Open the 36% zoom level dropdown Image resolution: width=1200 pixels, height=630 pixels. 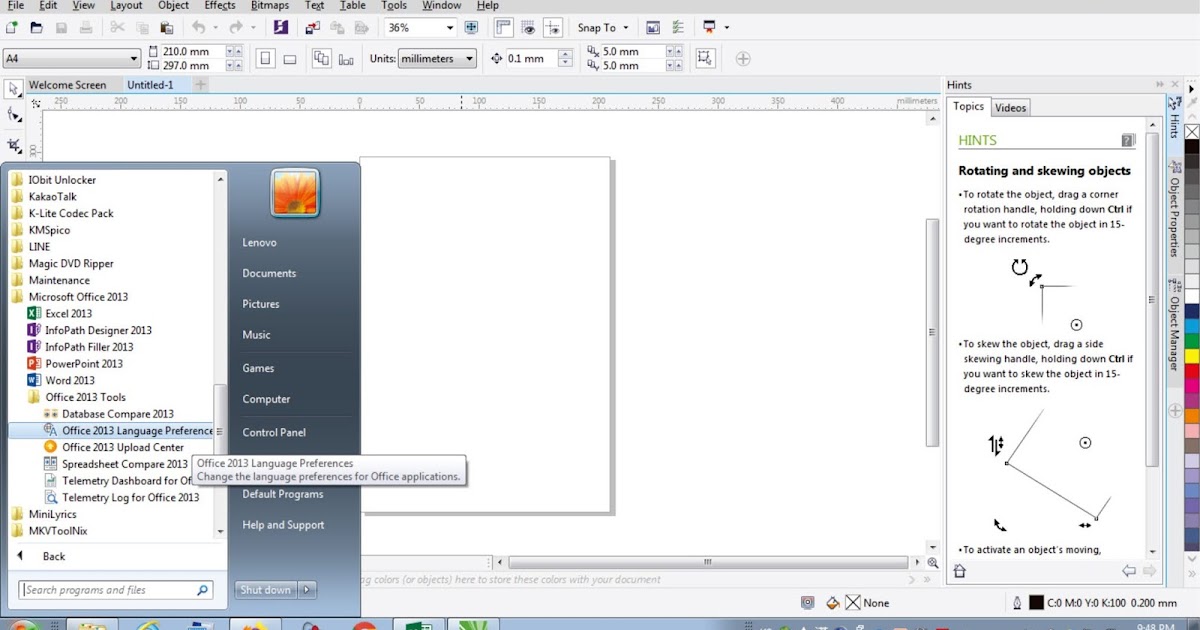tap(450, 28)
